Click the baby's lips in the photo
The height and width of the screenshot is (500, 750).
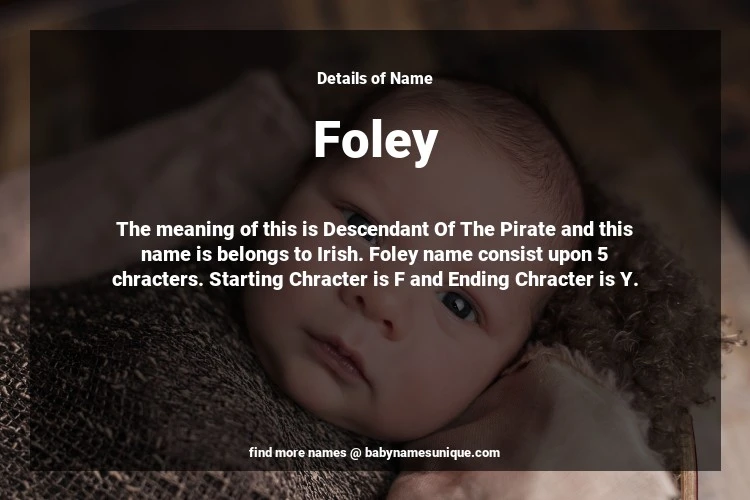click(x=335, y=355)
